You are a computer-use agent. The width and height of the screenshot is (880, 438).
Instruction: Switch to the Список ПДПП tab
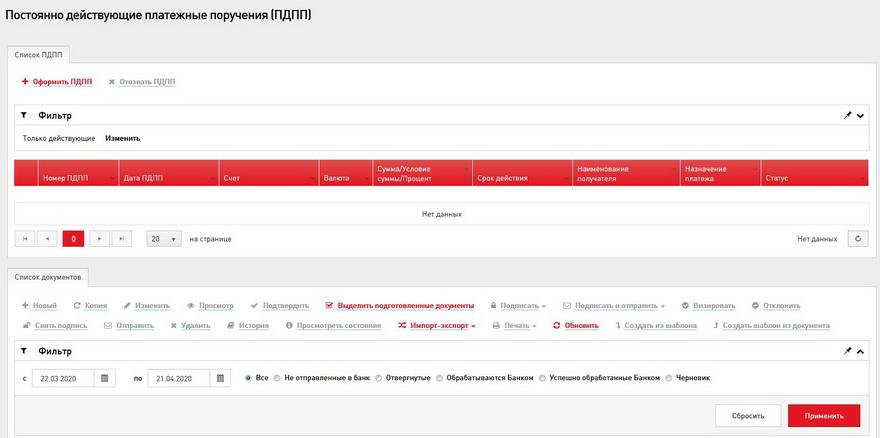(x=37, y=55)
